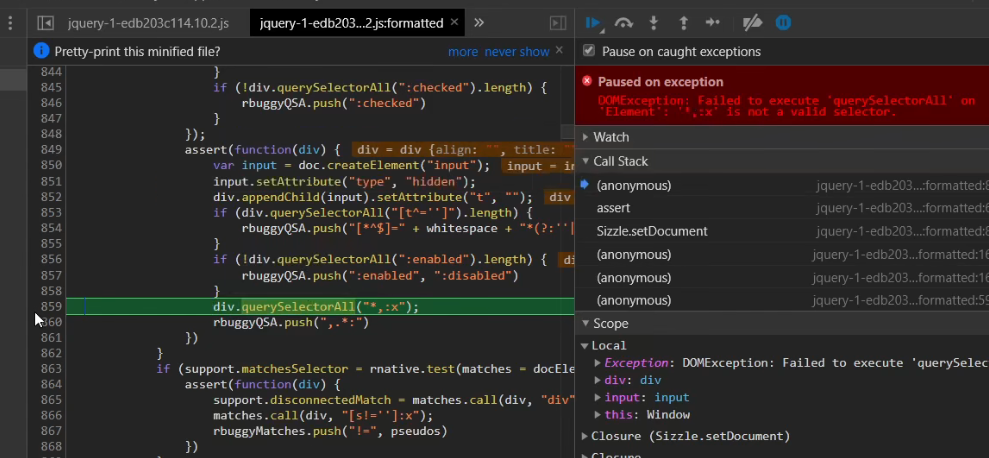Step over next function call
The height and width of the screenshot is (458, 989).
click(x=624, y=22)
